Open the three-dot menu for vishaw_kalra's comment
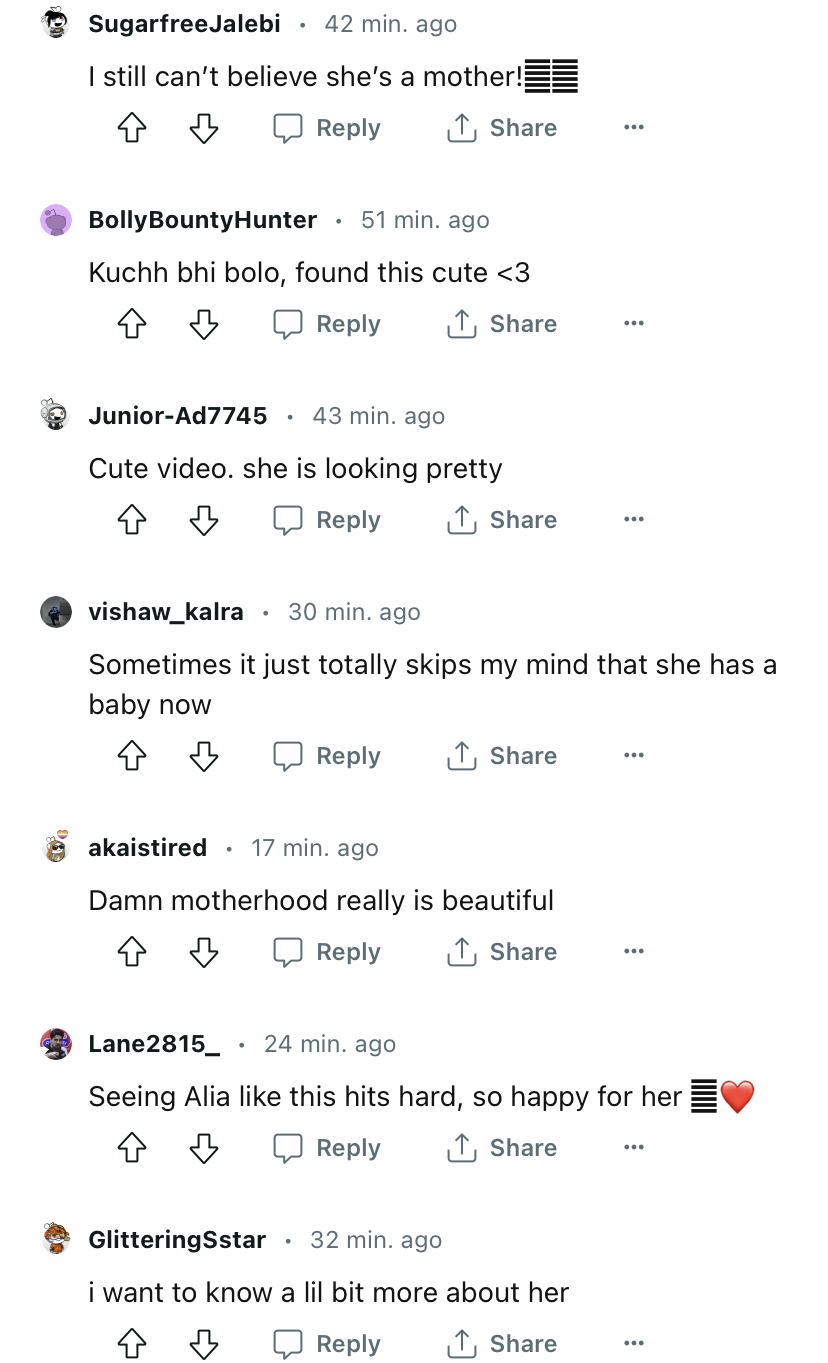828x1363 pixels. [633, 756]
